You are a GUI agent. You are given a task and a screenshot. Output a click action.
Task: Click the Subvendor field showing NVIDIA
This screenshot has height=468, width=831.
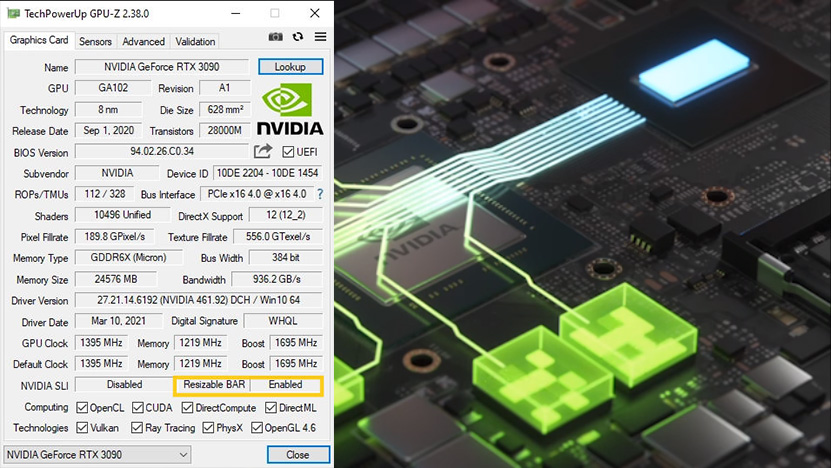tap(117, 173)
